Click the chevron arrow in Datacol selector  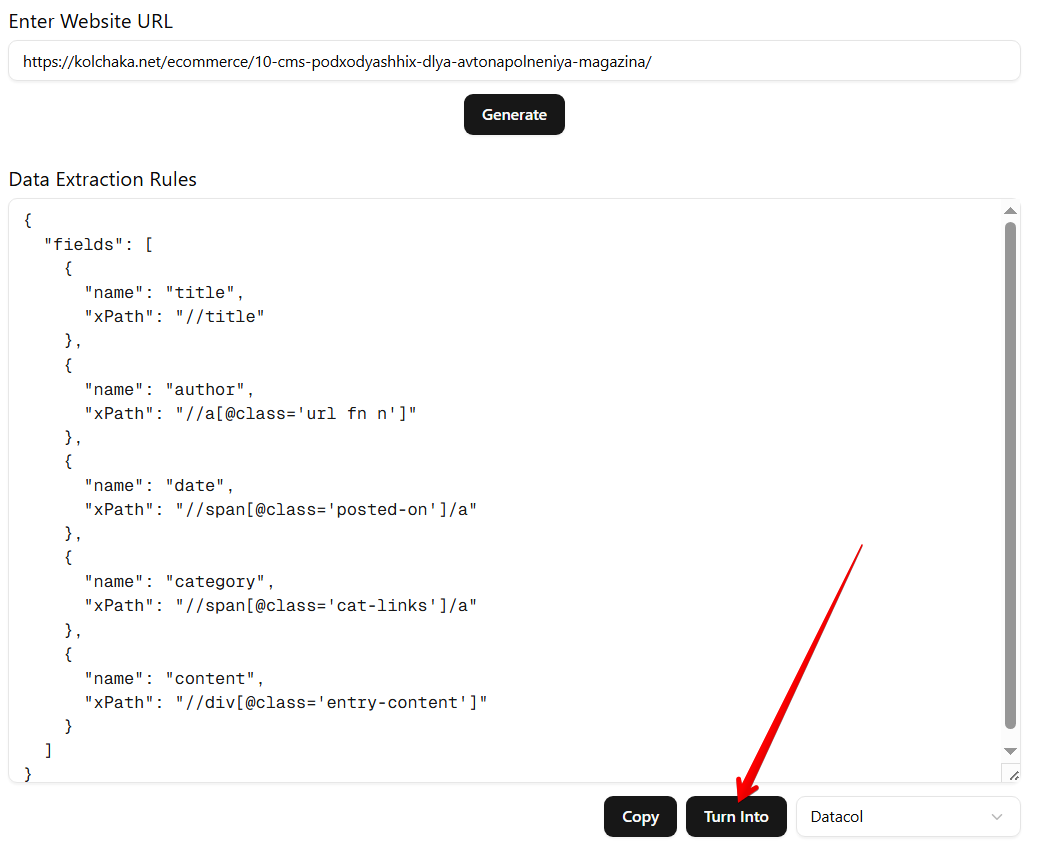(996, 817)
